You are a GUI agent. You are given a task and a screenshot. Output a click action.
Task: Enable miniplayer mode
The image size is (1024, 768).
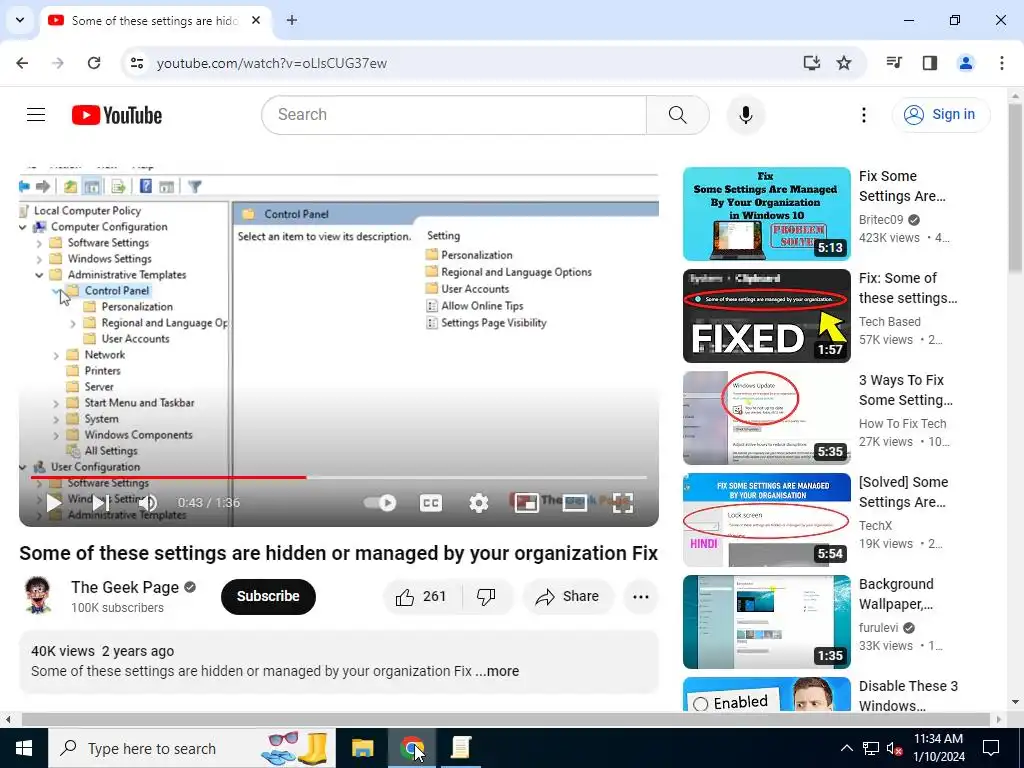click(x=526, y=503)
